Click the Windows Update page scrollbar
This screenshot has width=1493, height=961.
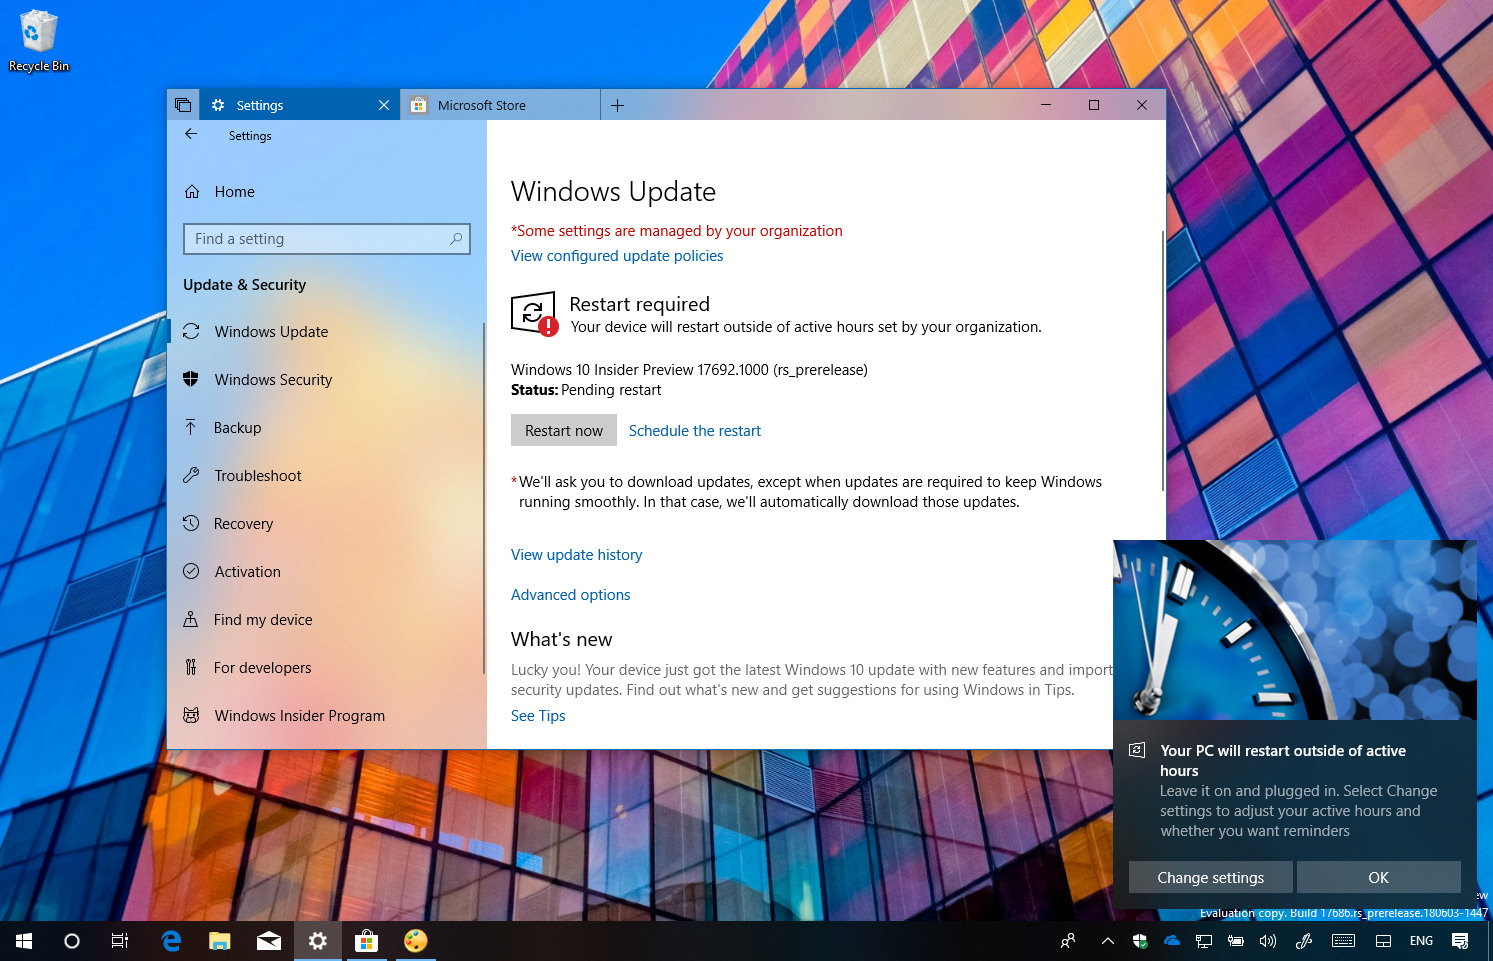pyautogui.click(x=1162, y=360)
